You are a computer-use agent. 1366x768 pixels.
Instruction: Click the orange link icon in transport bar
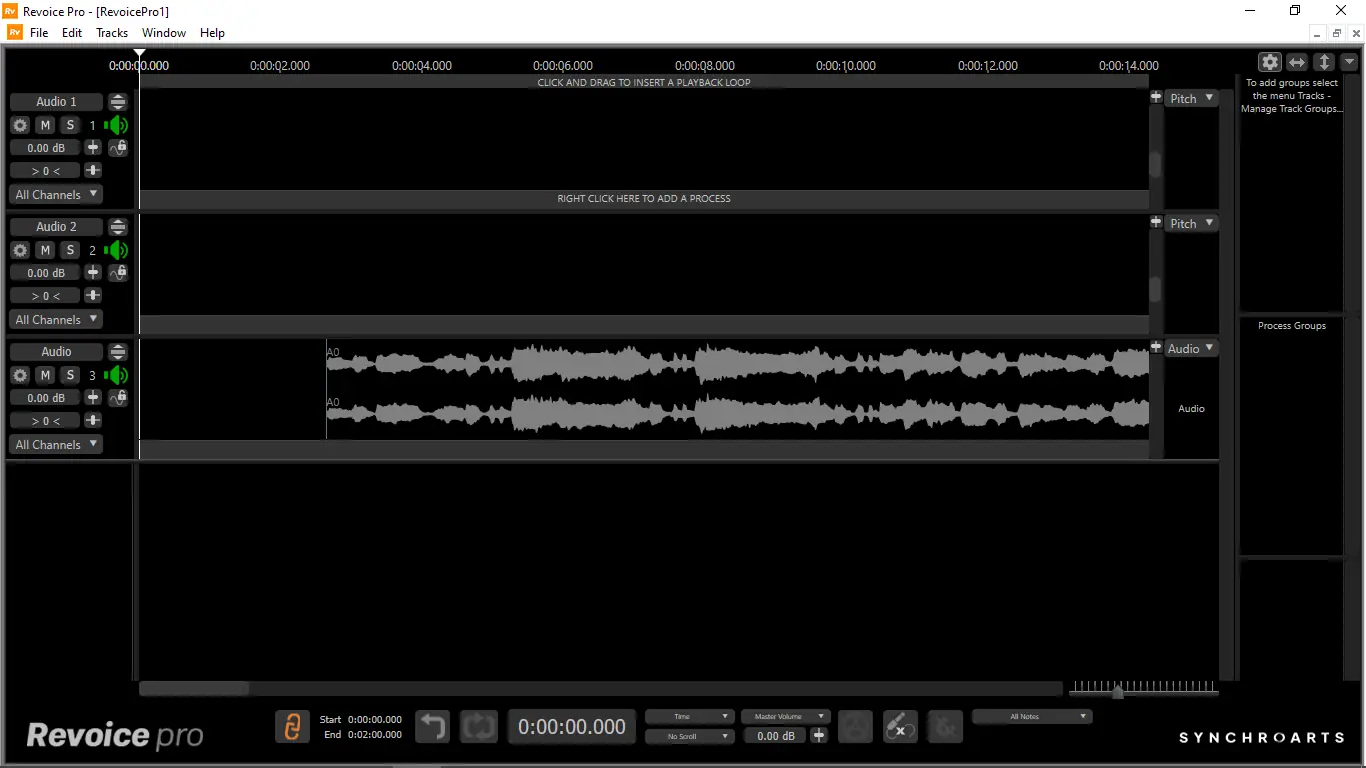[x=292, y=727]
